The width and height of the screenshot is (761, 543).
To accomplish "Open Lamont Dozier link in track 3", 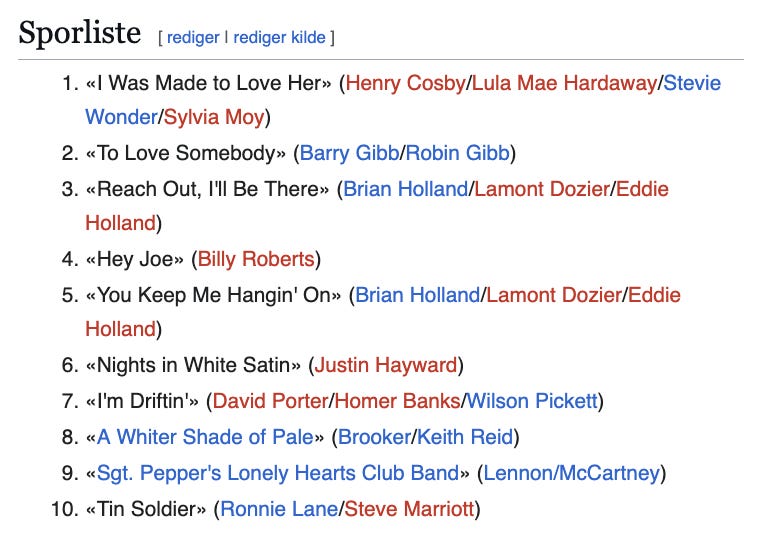I will [x=542, y=189].
